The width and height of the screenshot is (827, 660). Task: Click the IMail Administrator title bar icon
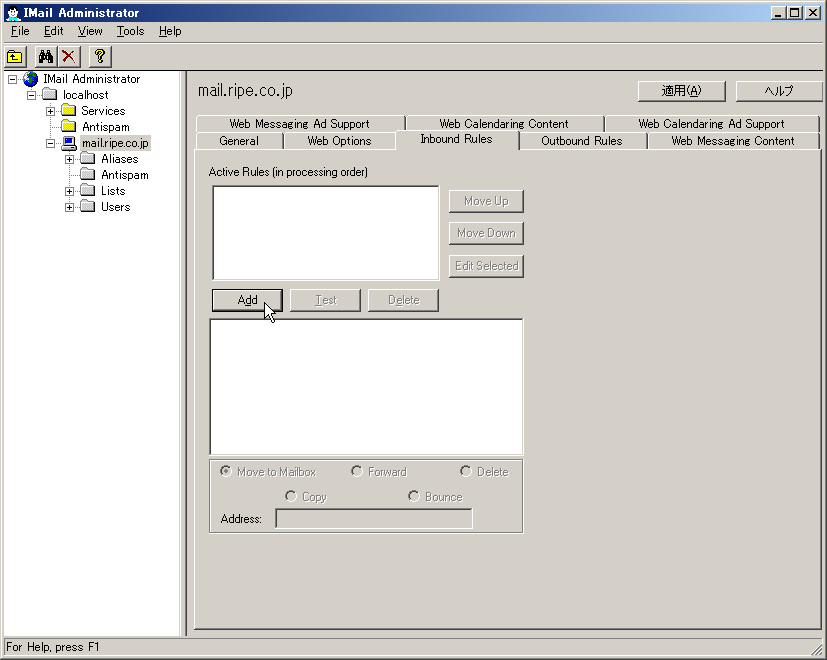[13, 13]
